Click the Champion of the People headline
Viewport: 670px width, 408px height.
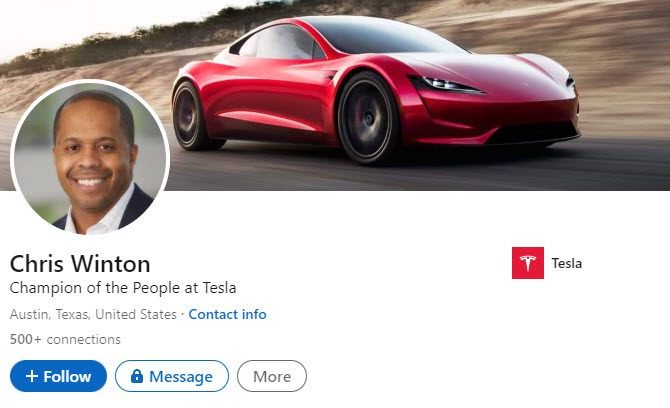tap(123, 288)
